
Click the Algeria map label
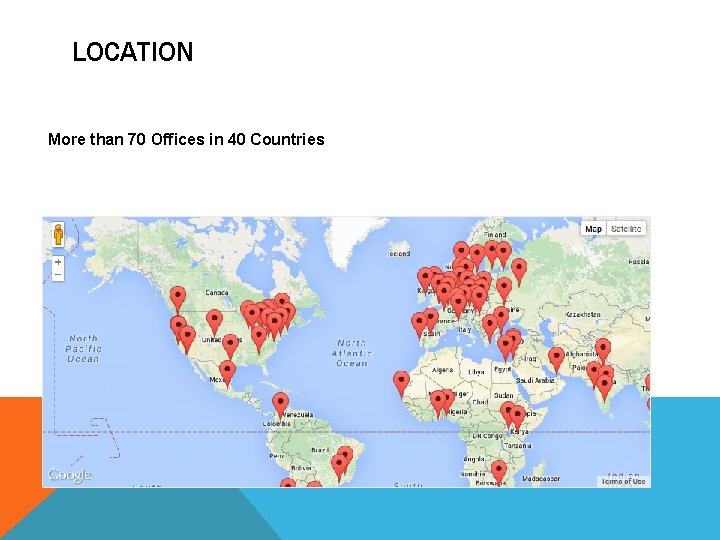[443, 370]
